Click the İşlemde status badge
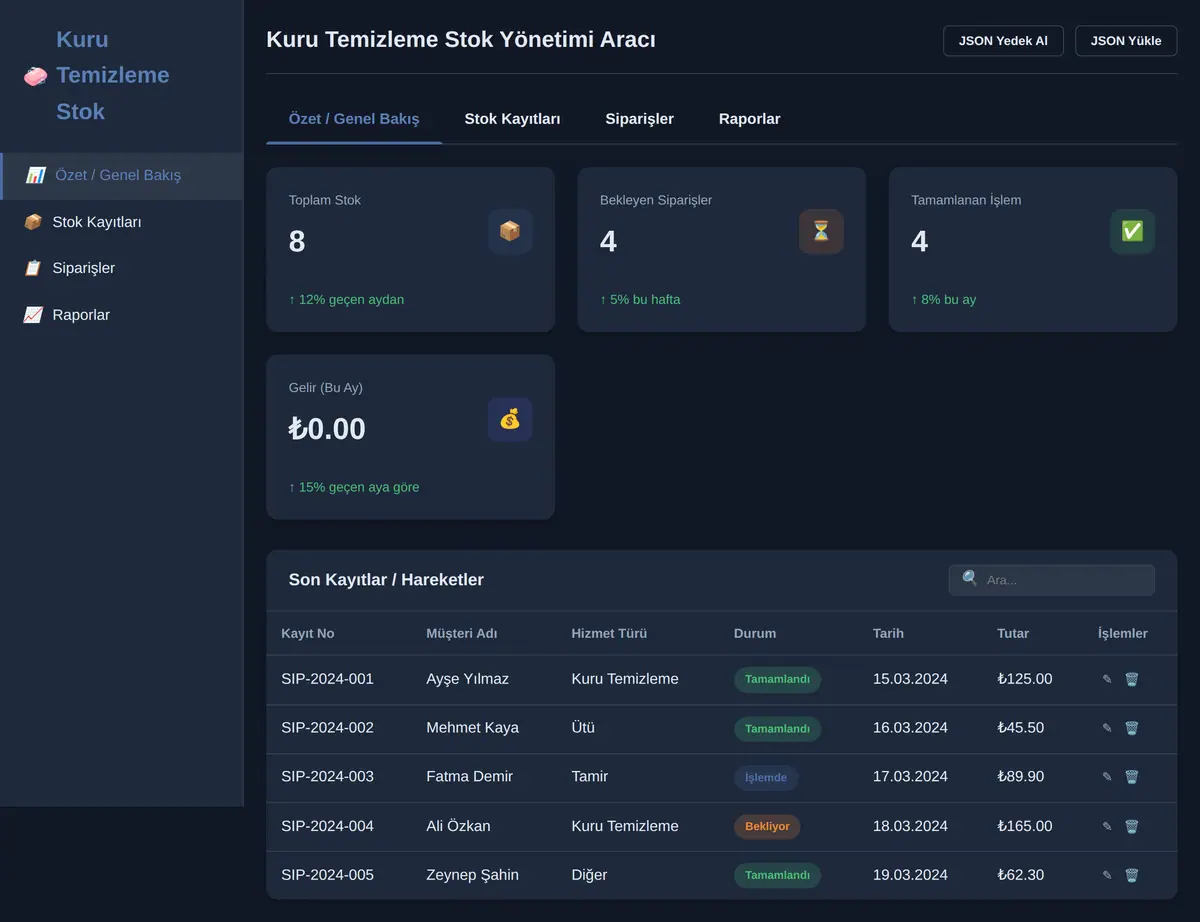The image size is (1200, 922). pos(766,778)
